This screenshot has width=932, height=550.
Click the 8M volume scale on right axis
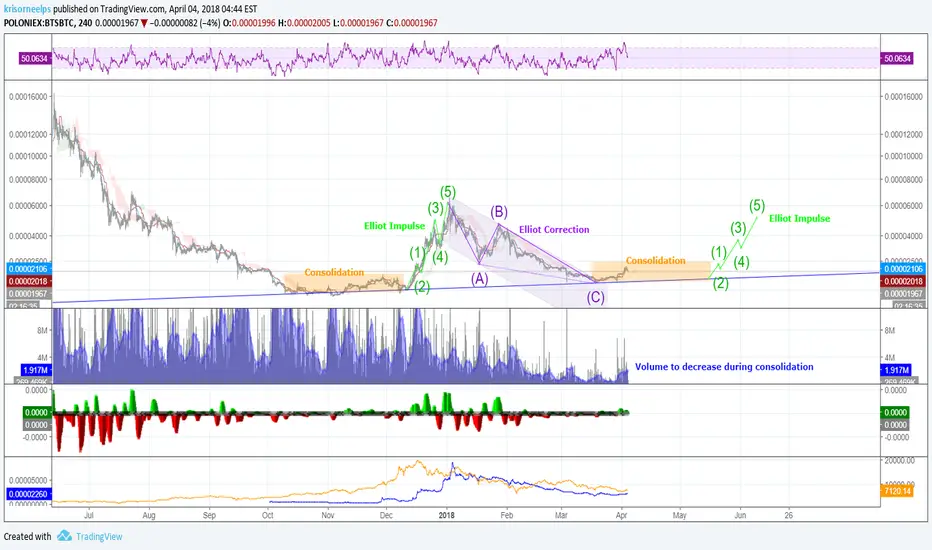[x=889, y=331]
